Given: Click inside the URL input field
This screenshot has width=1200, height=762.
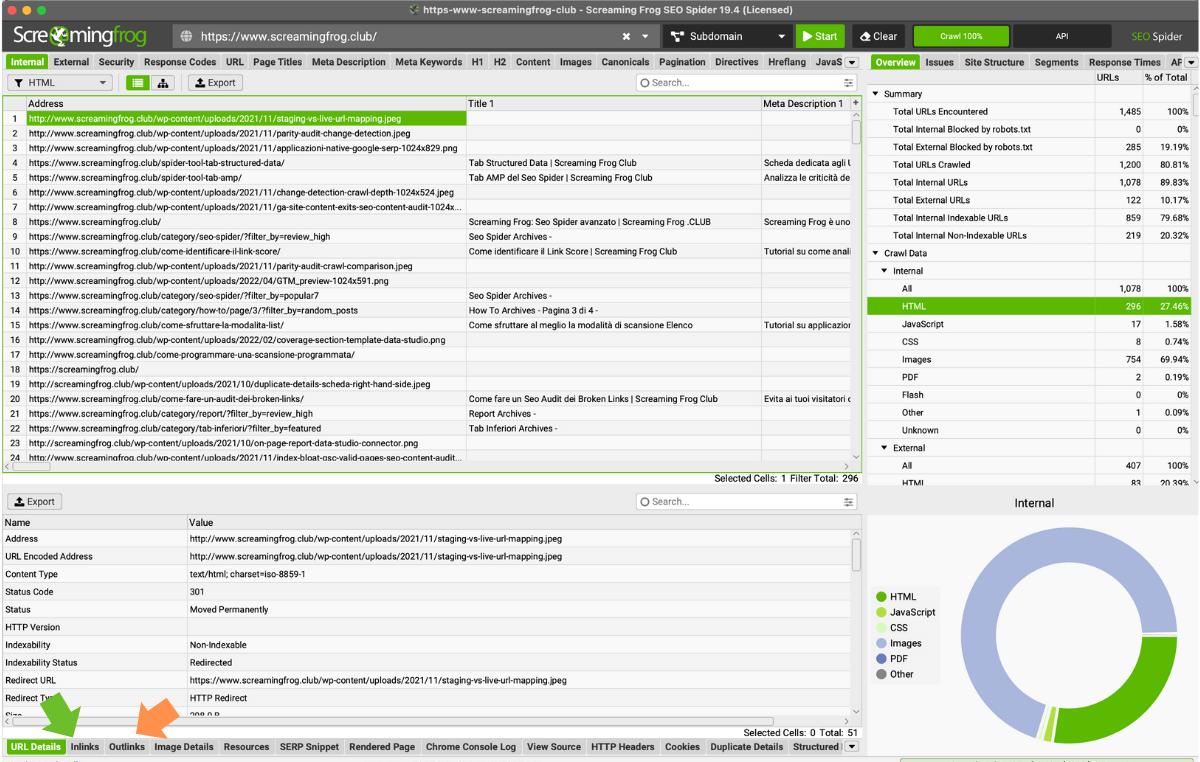Looking at the screenshot, I should [x=400, y=36].
